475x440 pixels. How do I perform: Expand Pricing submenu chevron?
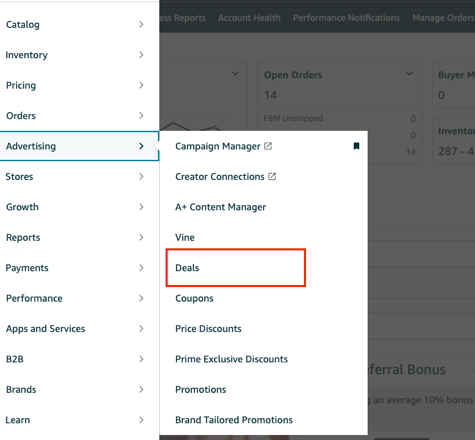coord(141,85)
